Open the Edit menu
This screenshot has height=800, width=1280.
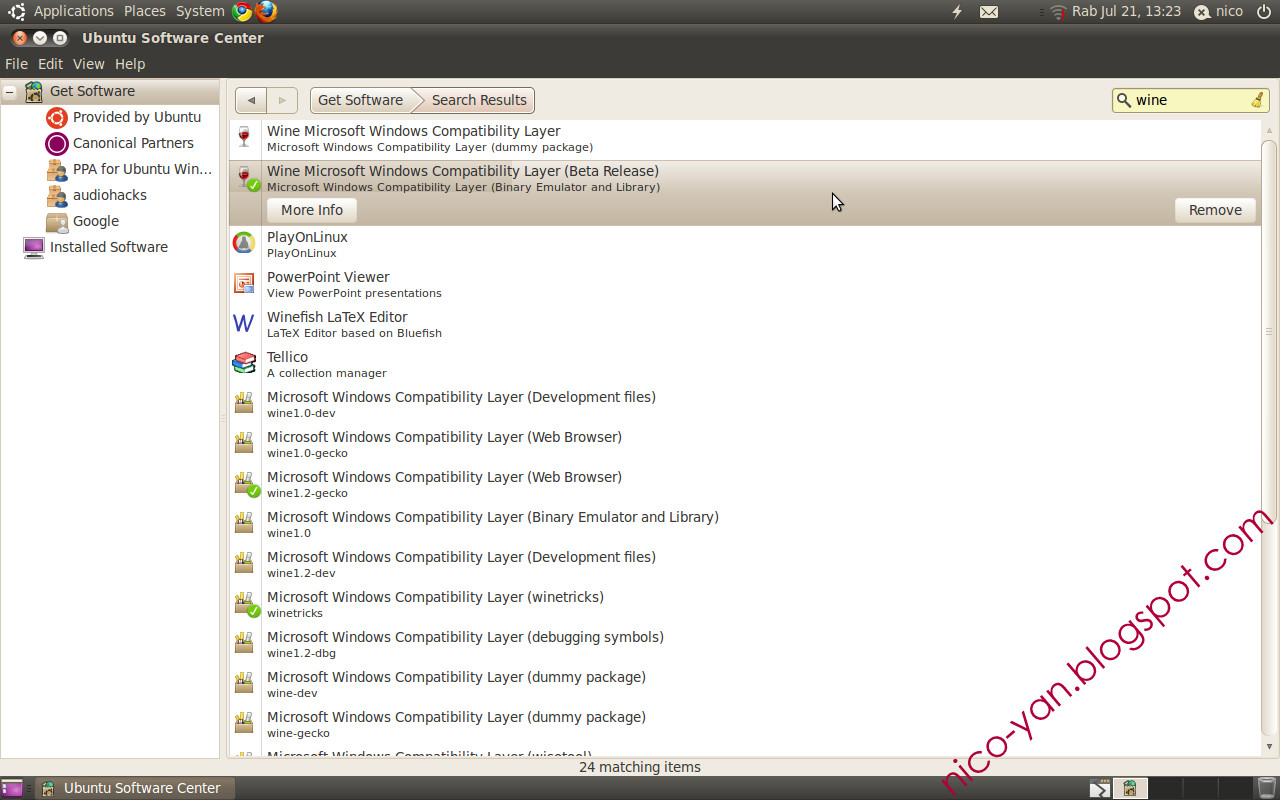tap(50, 64)
